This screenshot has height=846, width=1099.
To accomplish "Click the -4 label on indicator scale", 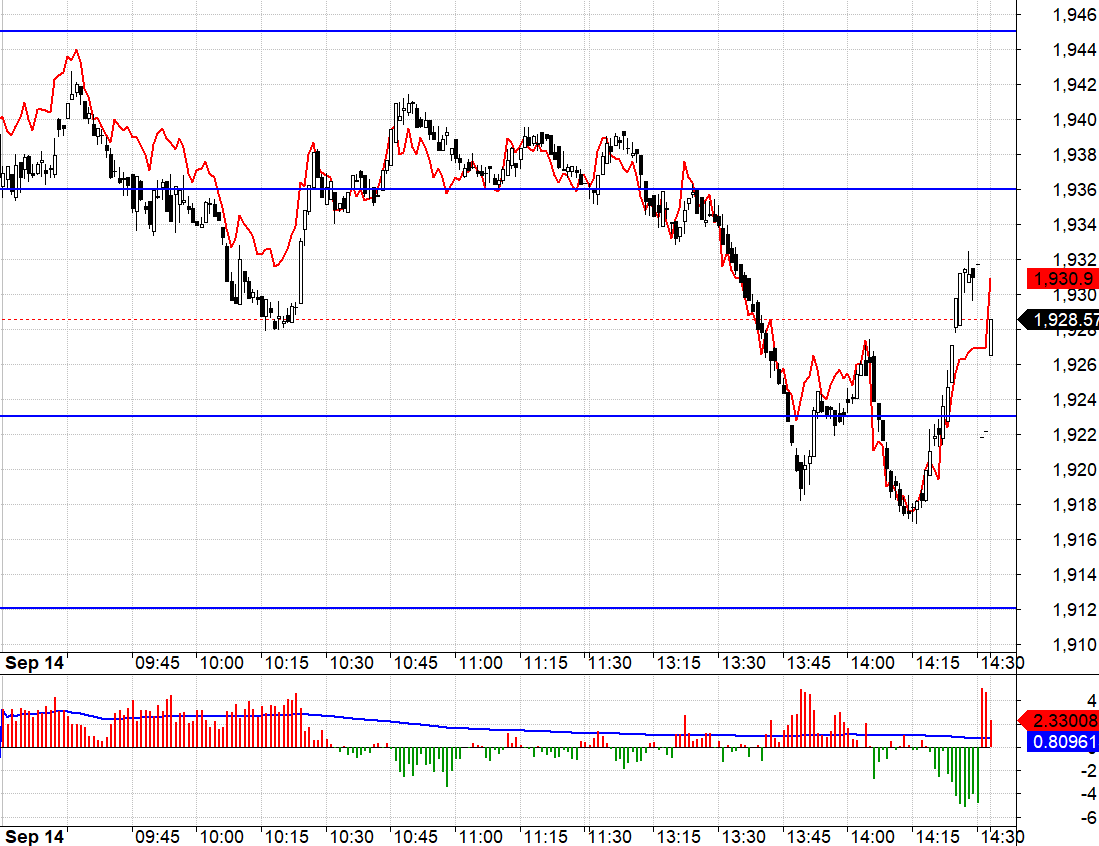I will (1088, 794).
